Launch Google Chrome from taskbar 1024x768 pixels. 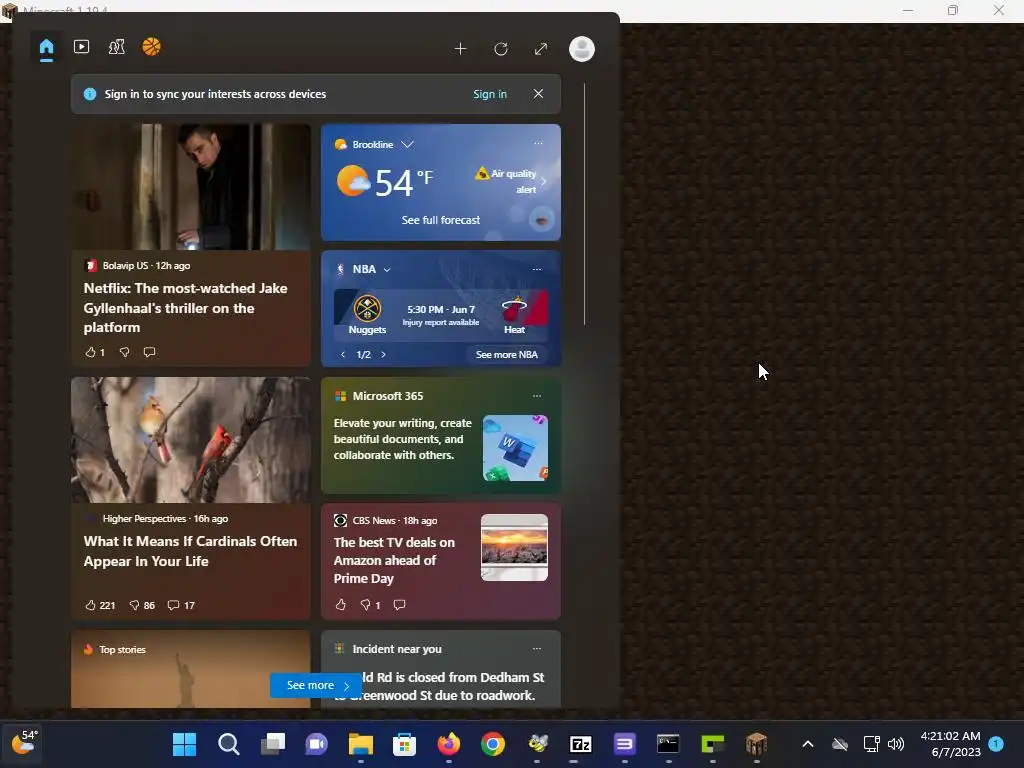click(x=493, y=744)
